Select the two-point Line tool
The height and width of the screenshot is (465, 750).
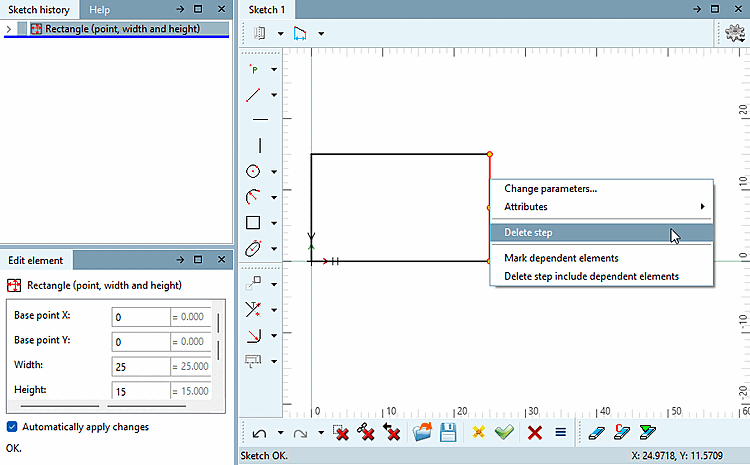click(254, 95)
